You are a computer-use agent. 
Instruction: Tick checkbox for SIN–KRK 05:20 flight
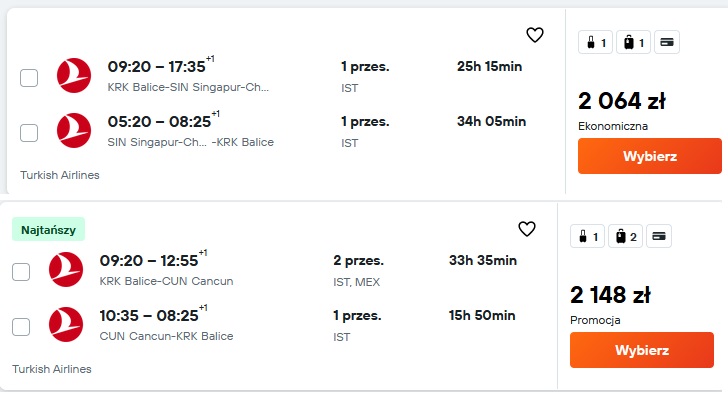pos(29,133)
